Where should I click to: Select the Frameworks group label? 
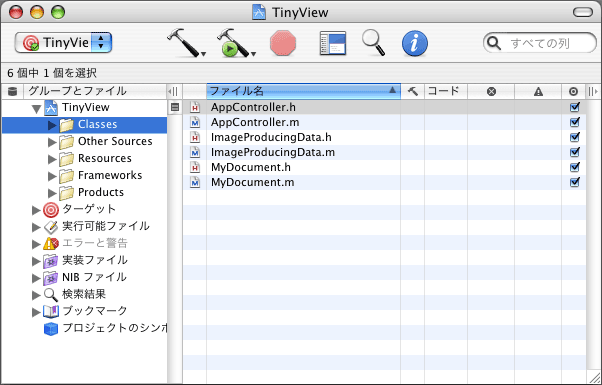[110, 175]
